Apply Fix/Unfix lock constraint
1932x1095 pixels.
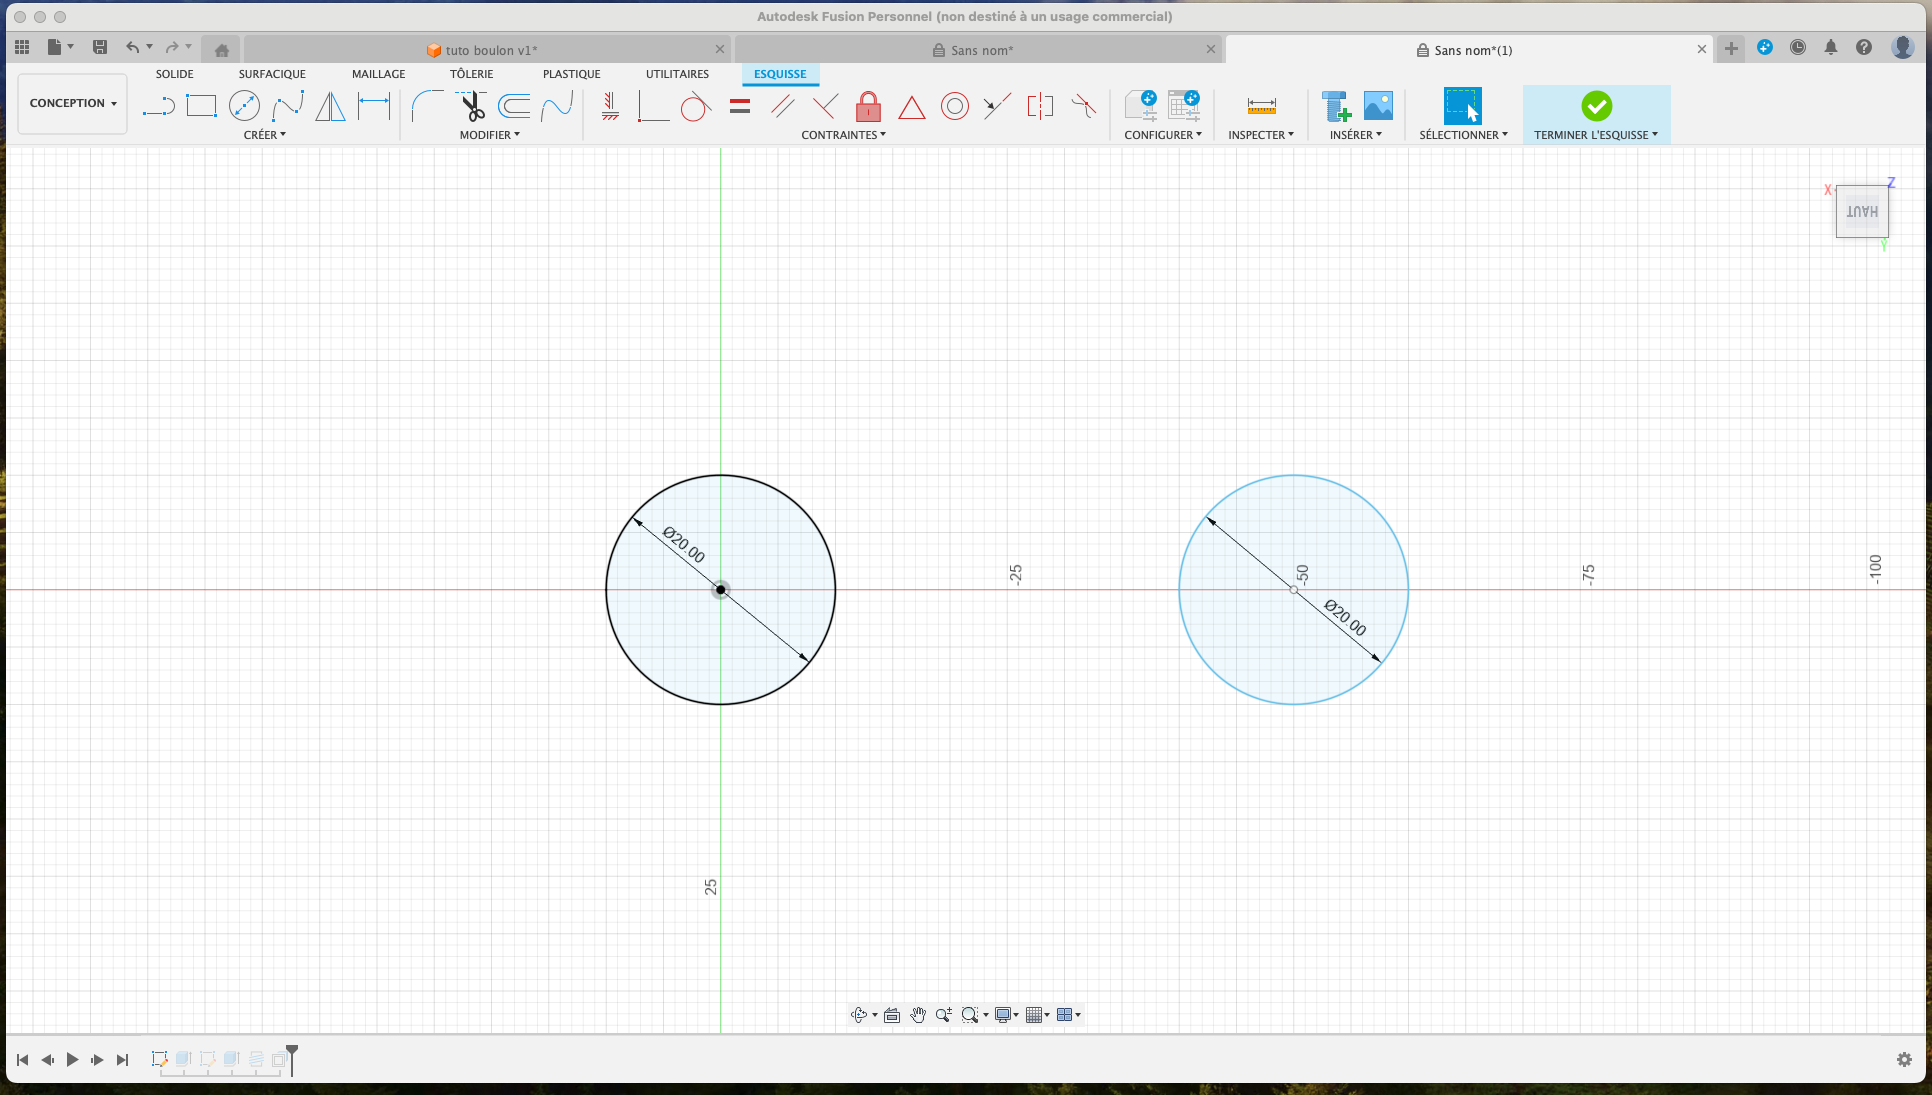point(869,106)
